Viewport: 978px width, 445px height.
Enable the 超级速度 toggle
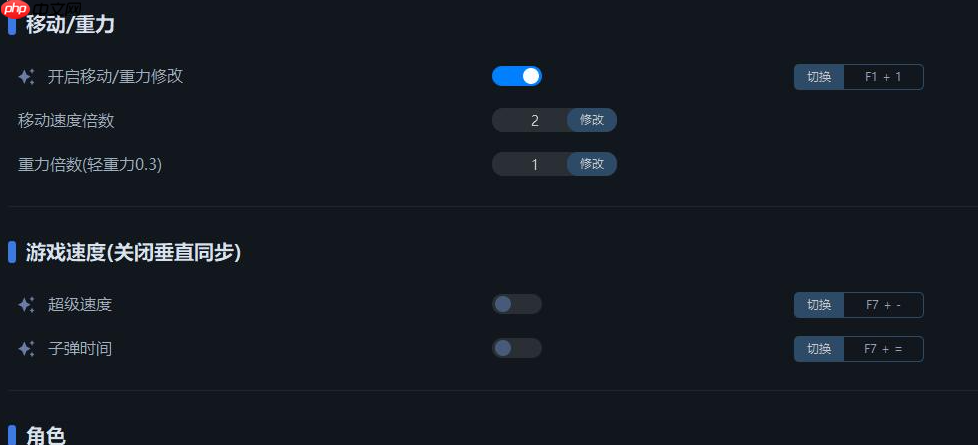(517, 304)
